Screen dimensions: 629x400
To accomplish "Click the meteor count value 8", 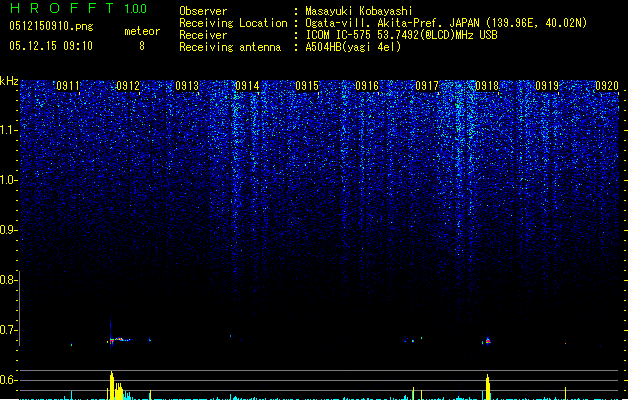I will coord(142,46).
